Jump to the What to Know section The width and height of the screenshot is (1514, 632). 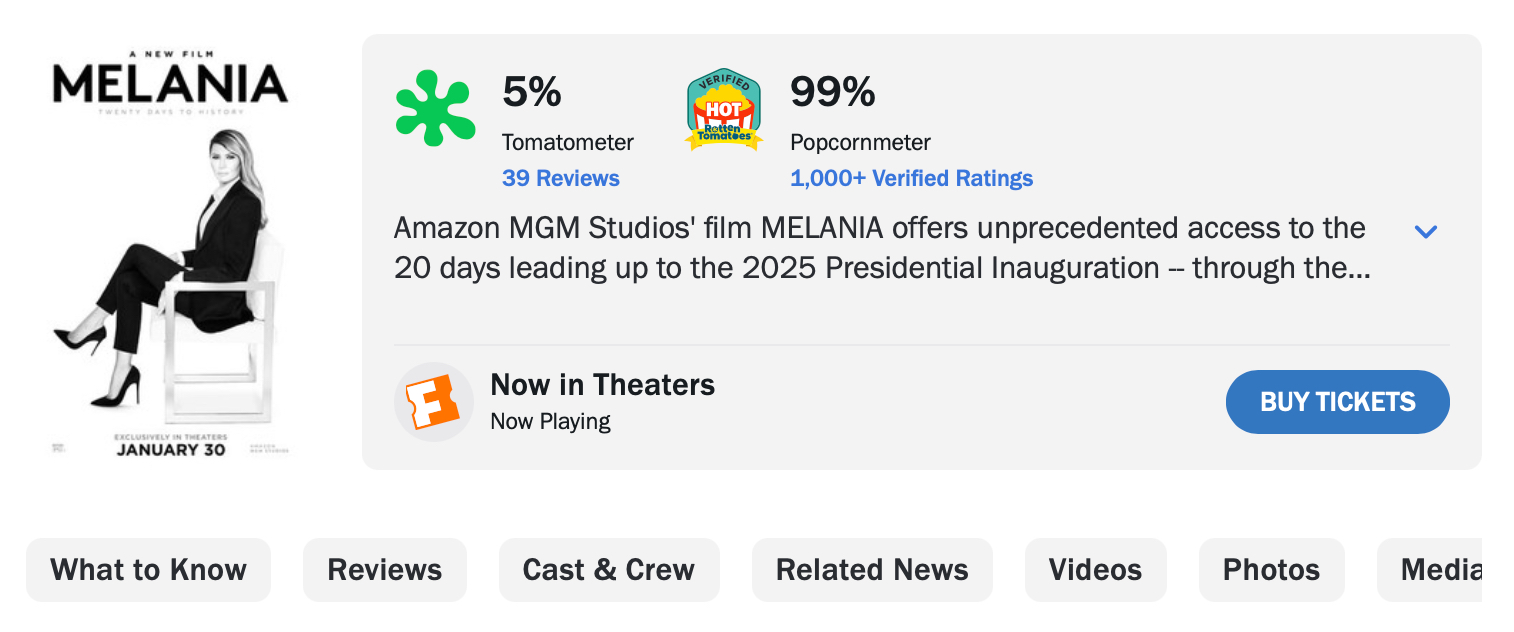(148, 570)
